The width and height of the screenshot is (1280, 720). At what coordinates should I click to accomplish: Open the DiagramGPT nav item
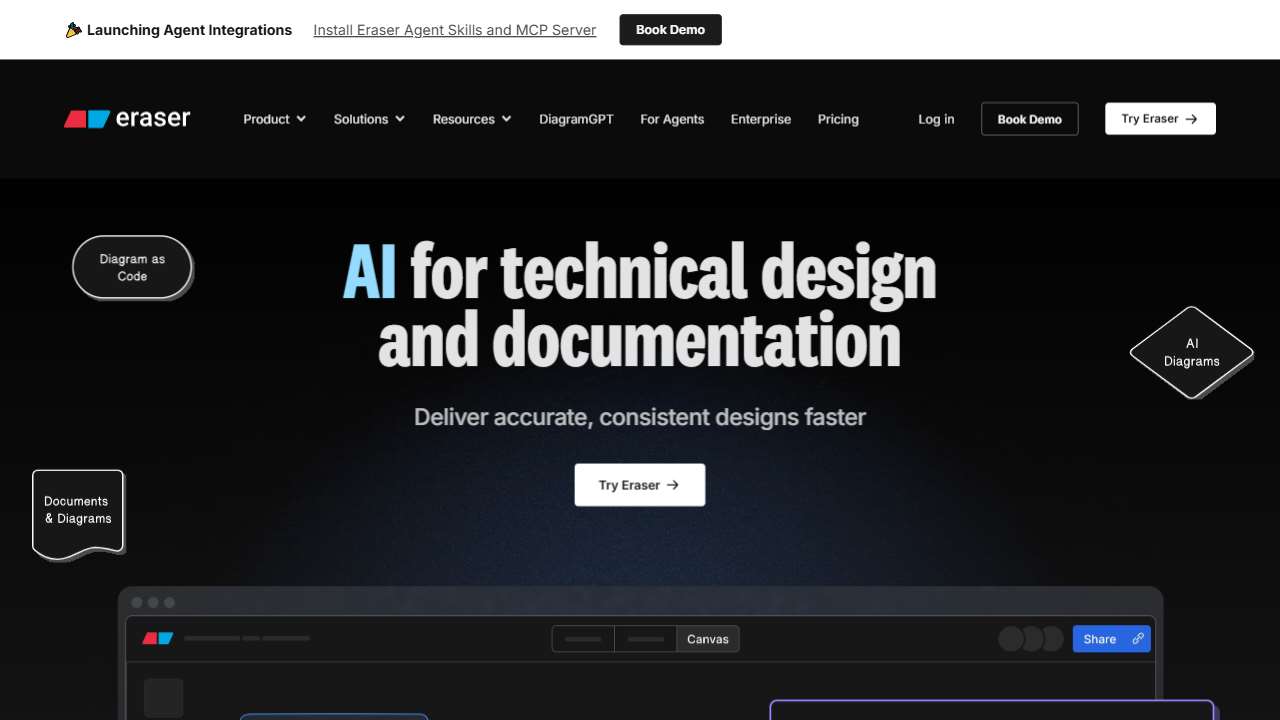point(576,119)
